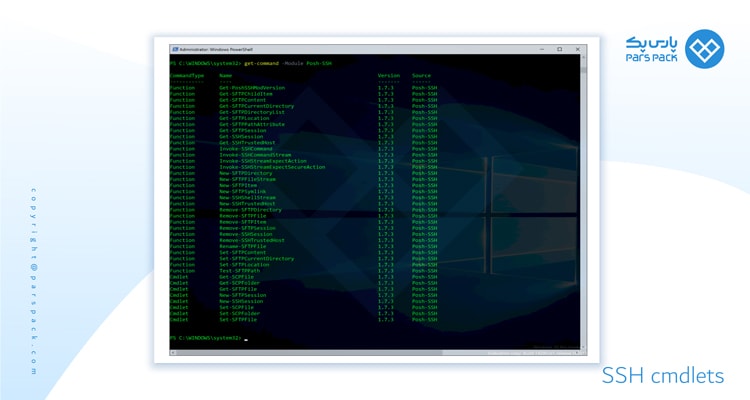Screen dimensions: 750x400
Task: Select the 'Set-SFTPContent' entry
Action: (x=243, y=253)
